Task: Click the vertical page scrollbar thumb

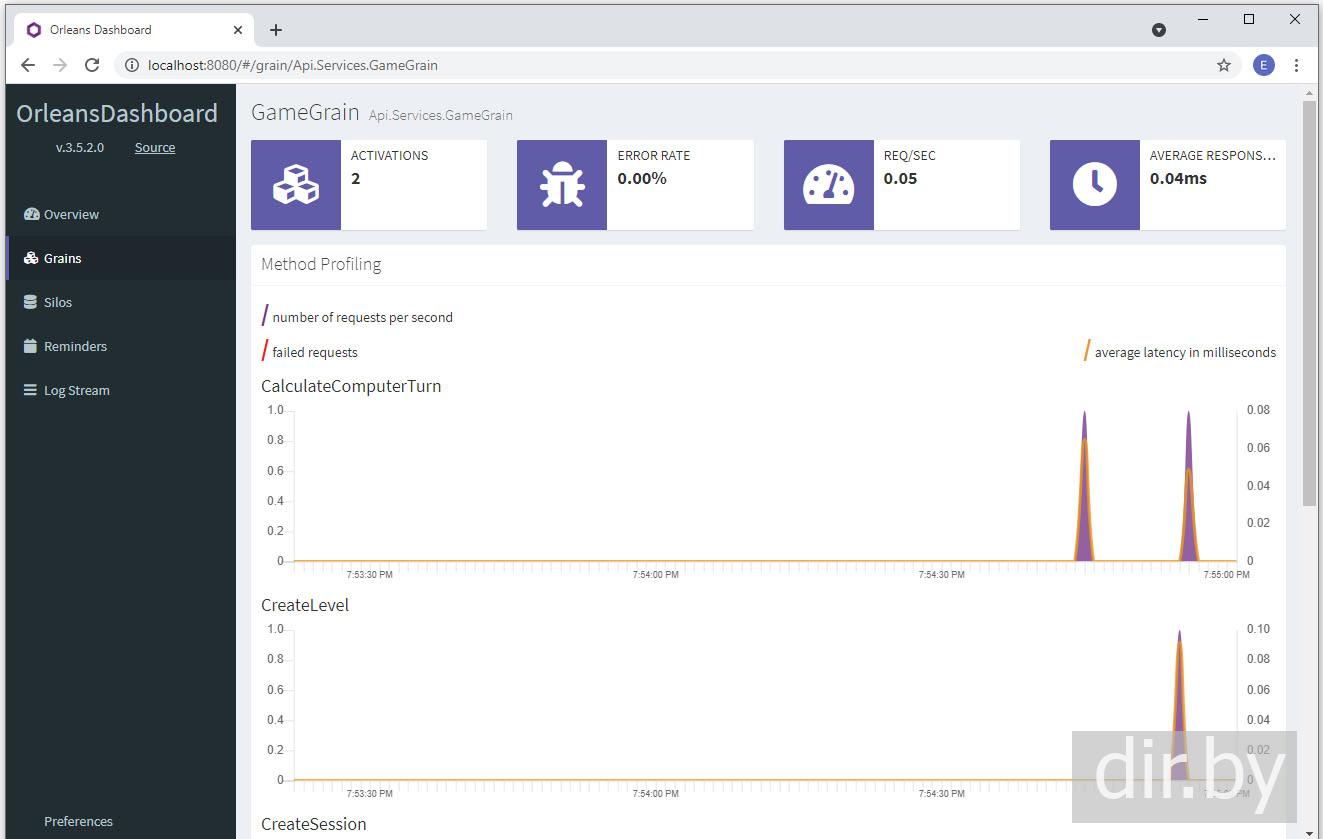Action: point(1309,300)
